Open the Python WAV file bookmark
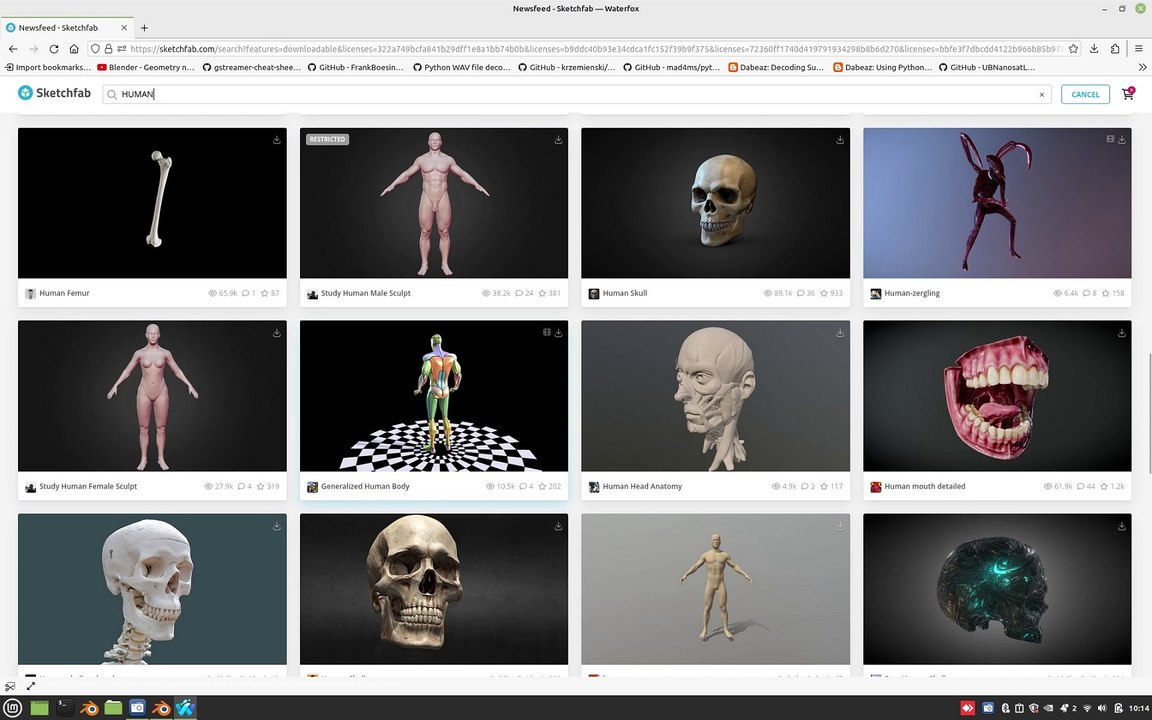Viewport: 1152px width, 720px height. 461,68
